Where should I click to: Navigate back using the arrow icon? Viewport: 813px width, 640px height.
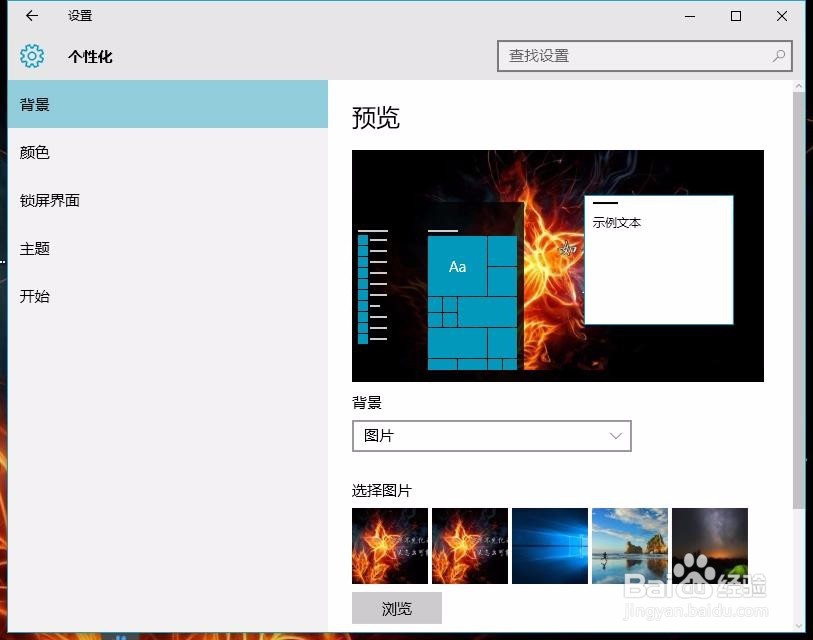[30, 16]
